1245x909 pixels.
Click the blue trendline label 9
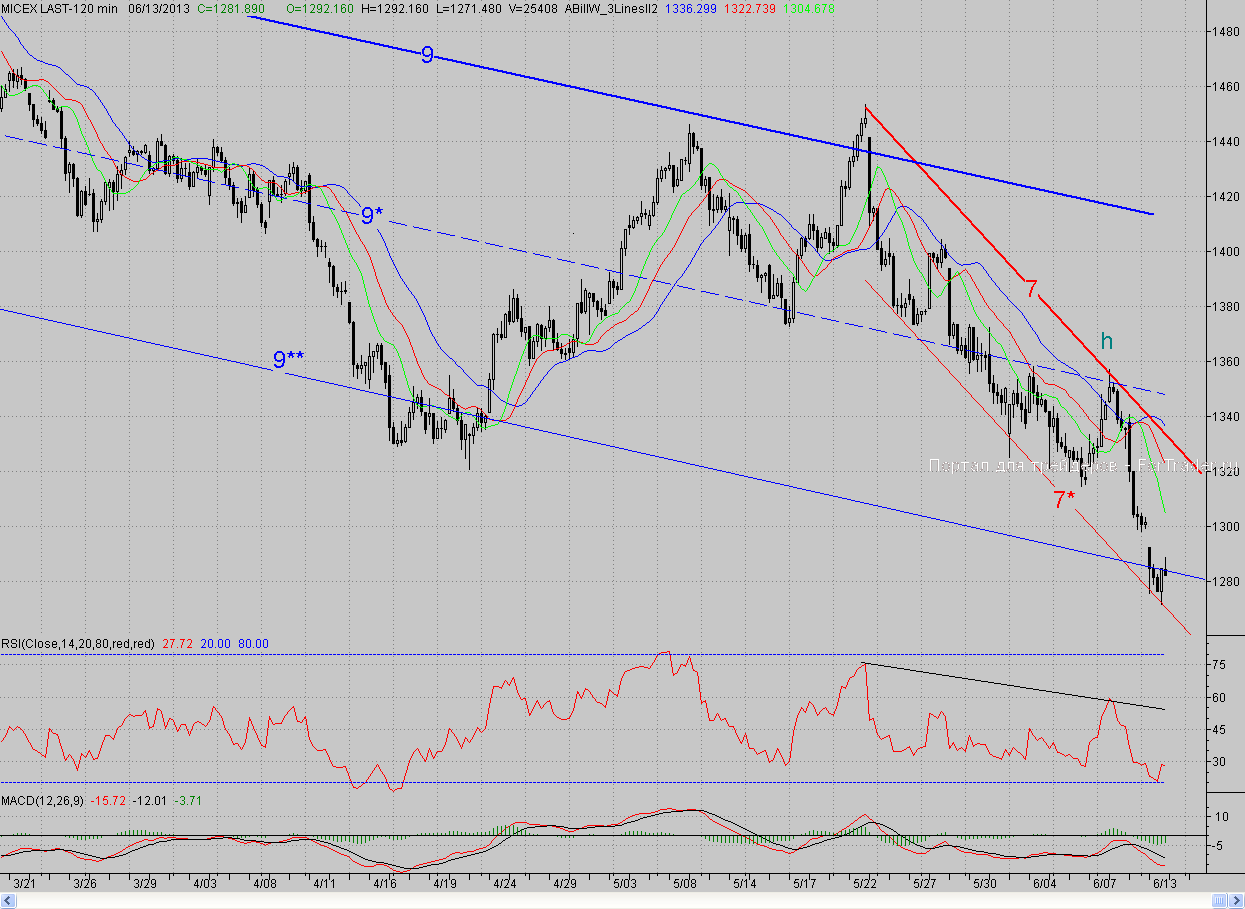[427, 55]
